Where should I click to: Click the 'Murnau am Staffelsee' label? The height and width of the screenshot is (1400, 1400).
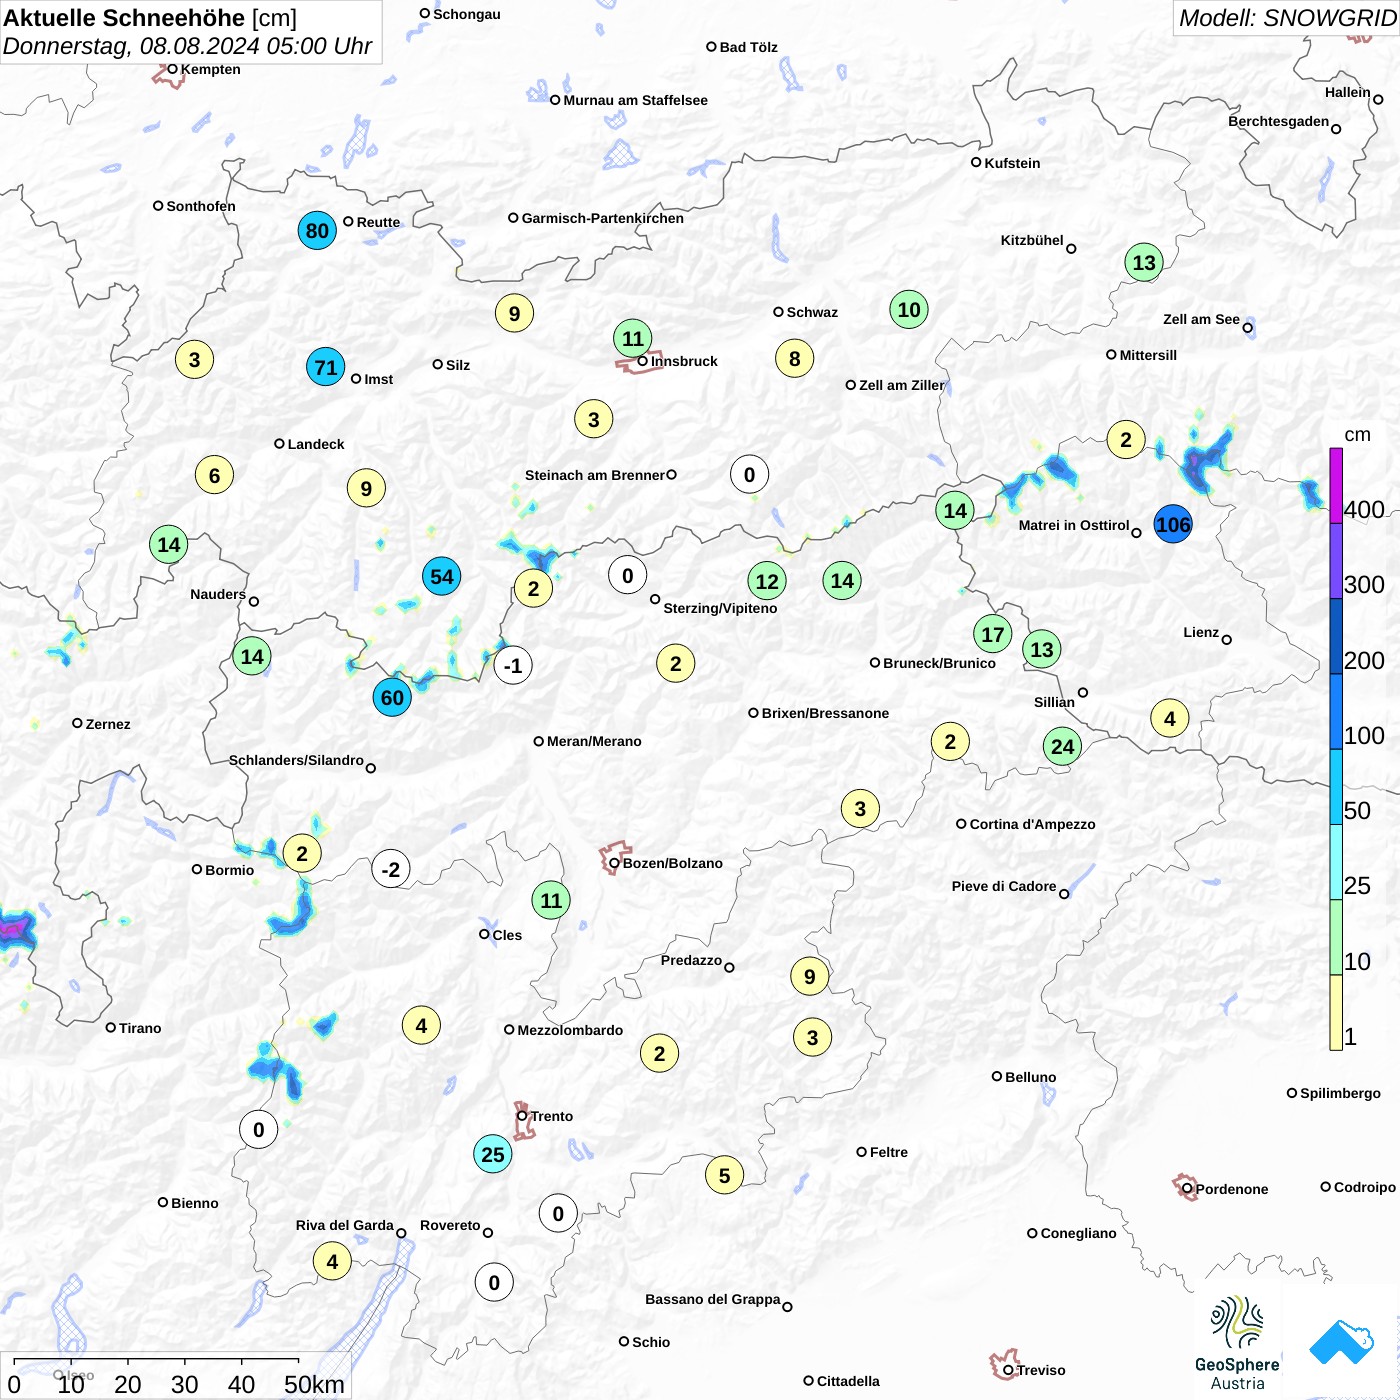coord(635,100)
